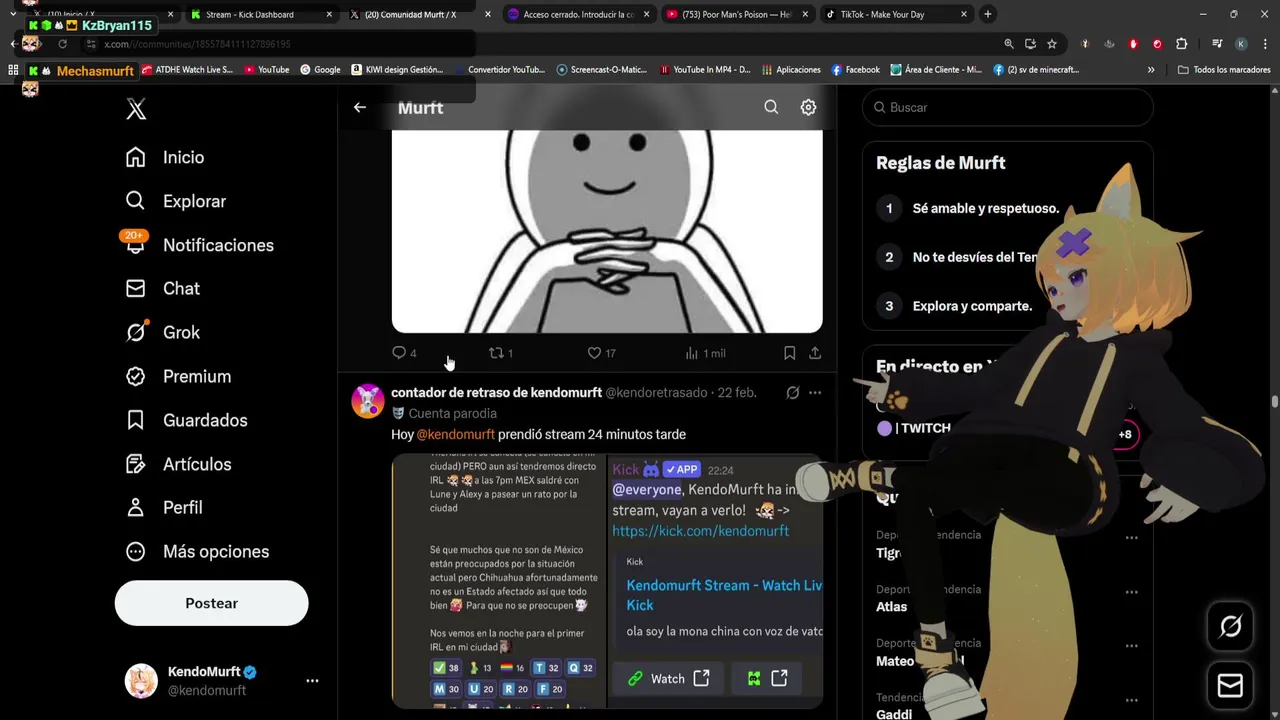
Task: Search within the Murft community icon
Action: (771, 107)
